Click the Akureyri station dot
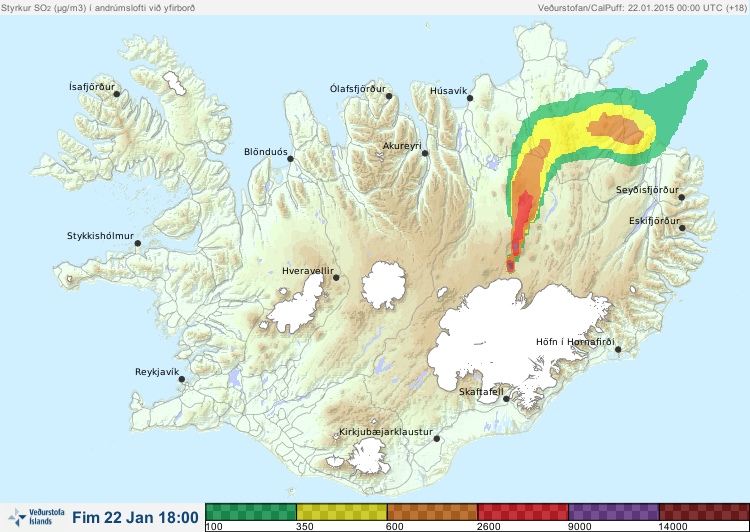This screenshot has width=750, height=532. [425, 153]
